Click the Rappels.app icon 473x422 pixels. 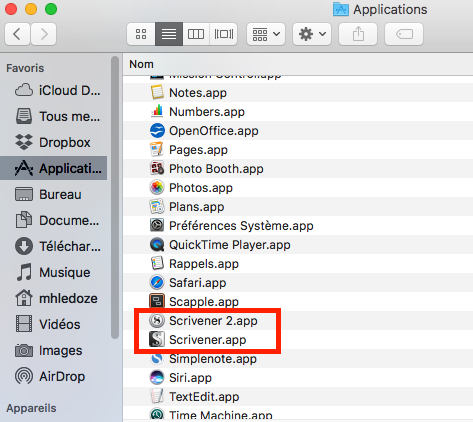(157, 263)
